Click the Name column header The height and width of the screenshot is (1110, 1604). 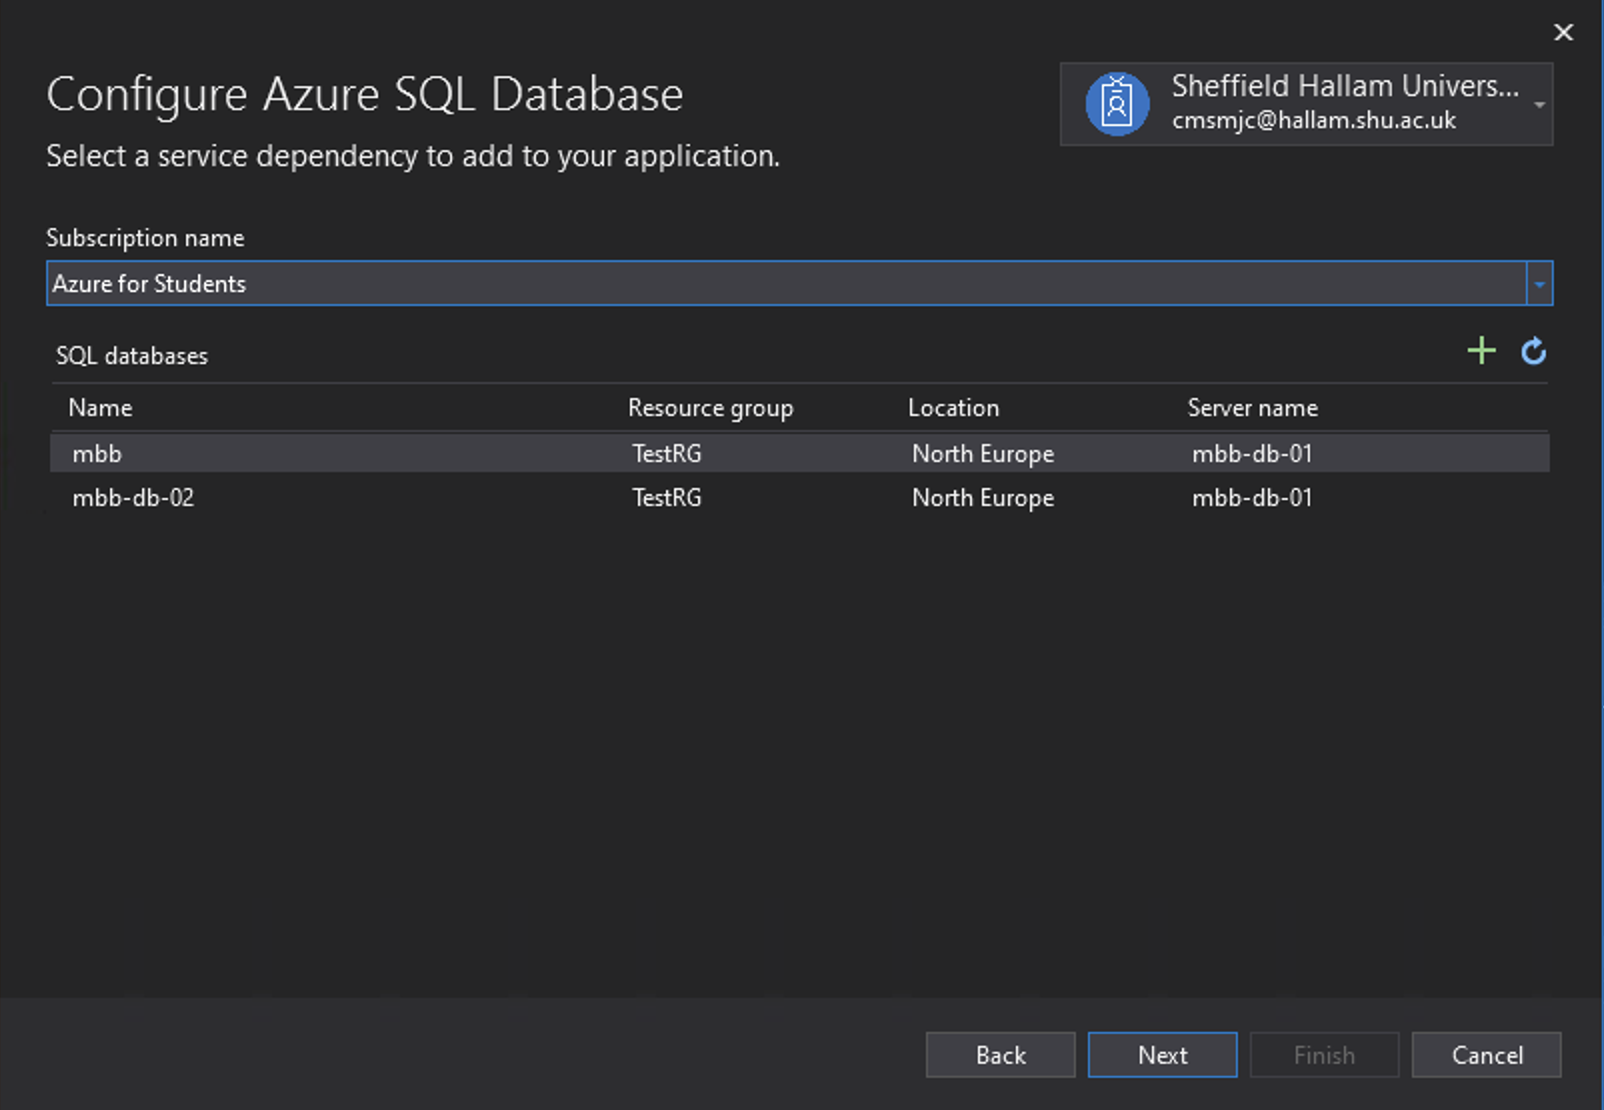(100, 407)
